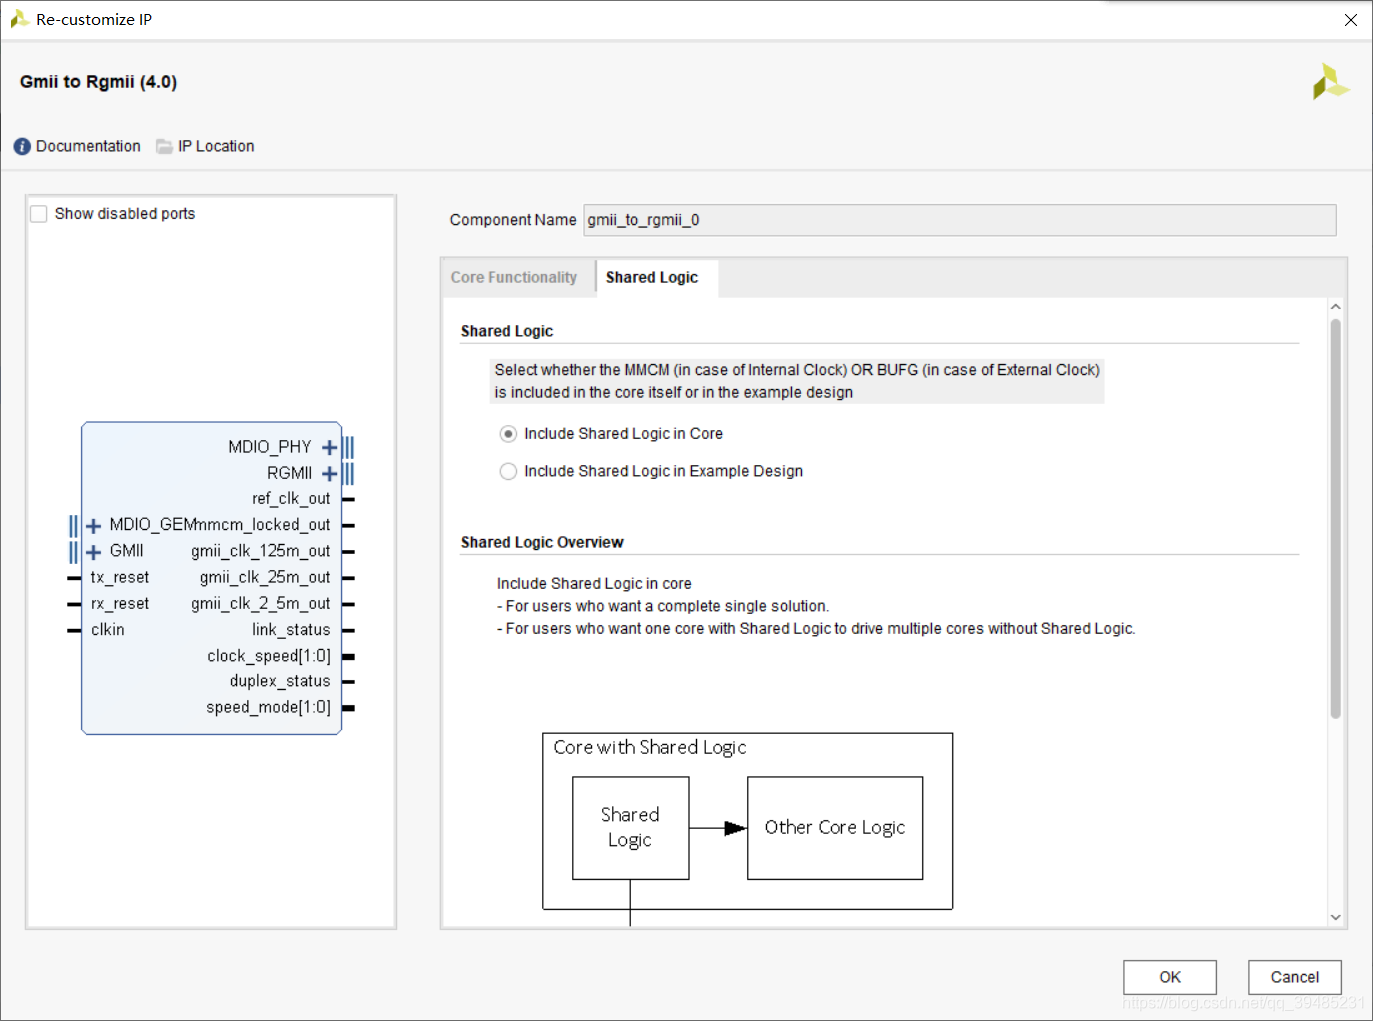
Task: Click the Gmii to Rgmii (4.0) title
Action: click(98, 82)
